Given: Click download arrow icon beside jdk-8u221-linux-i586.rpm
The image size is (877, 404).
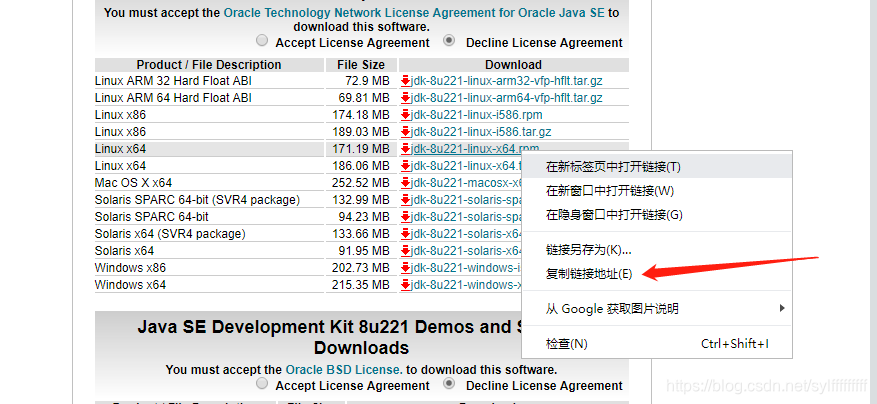Looking at the screenshot, I should coord(406,115).
